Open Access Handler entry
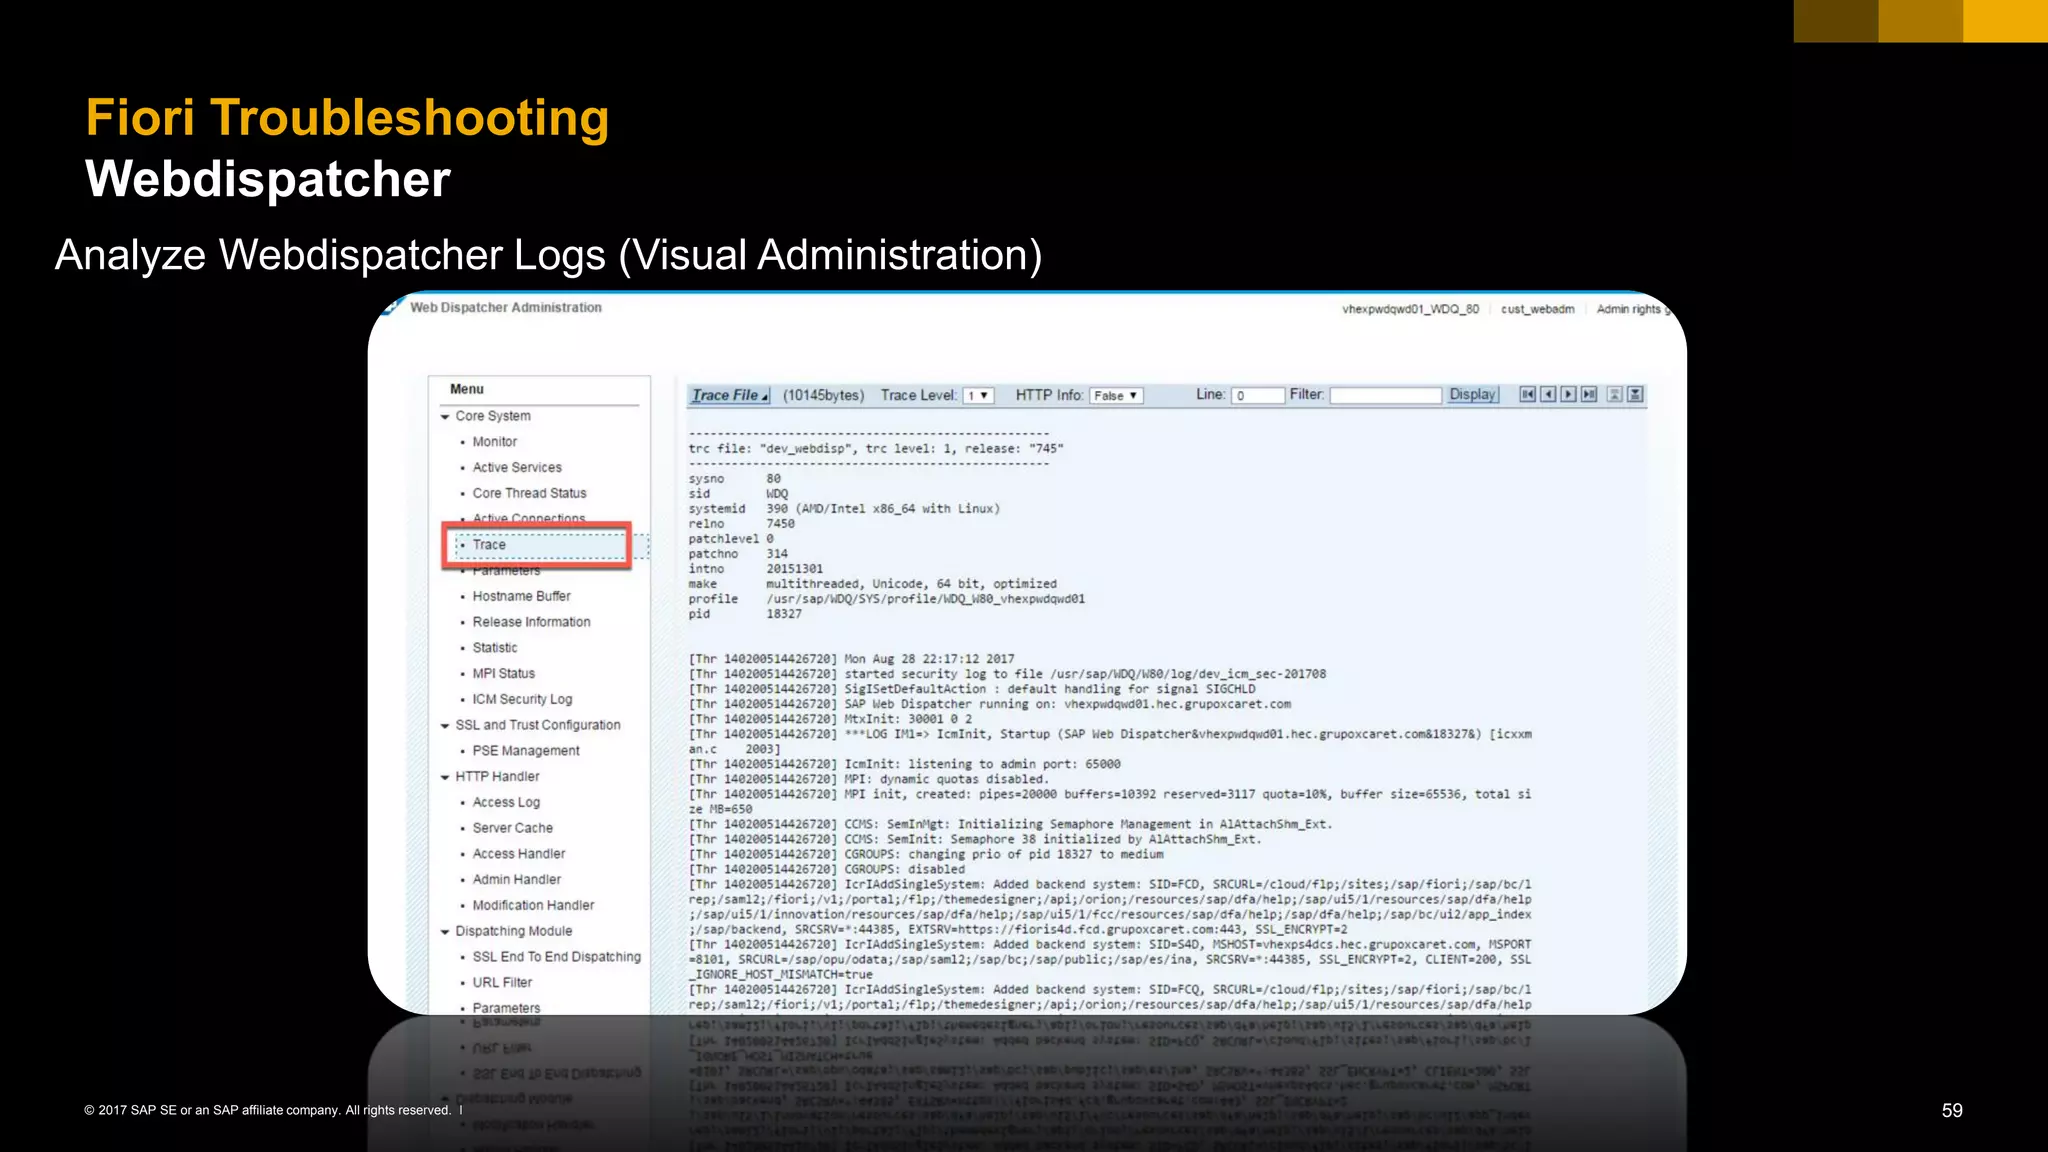2048x1152 pixels. point(519,854)
